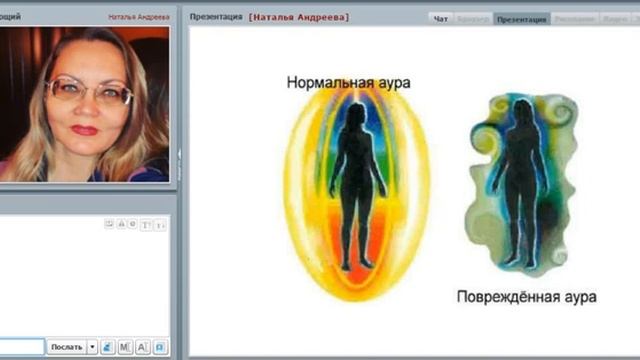Viewport: 640px width, 360px height.
Task: Click the blue square icon after A icon
Action: (x=160, y=347)
